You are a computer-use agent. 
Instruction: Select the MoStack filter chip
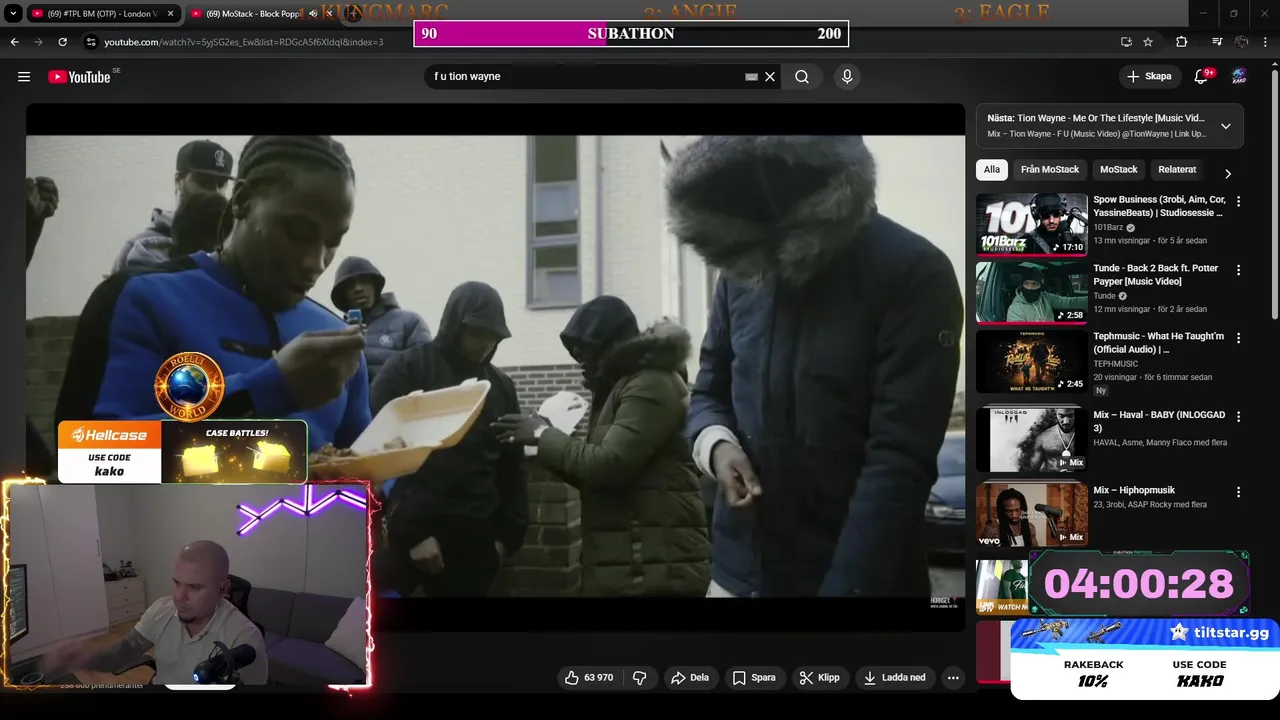tap(1119, 170)
